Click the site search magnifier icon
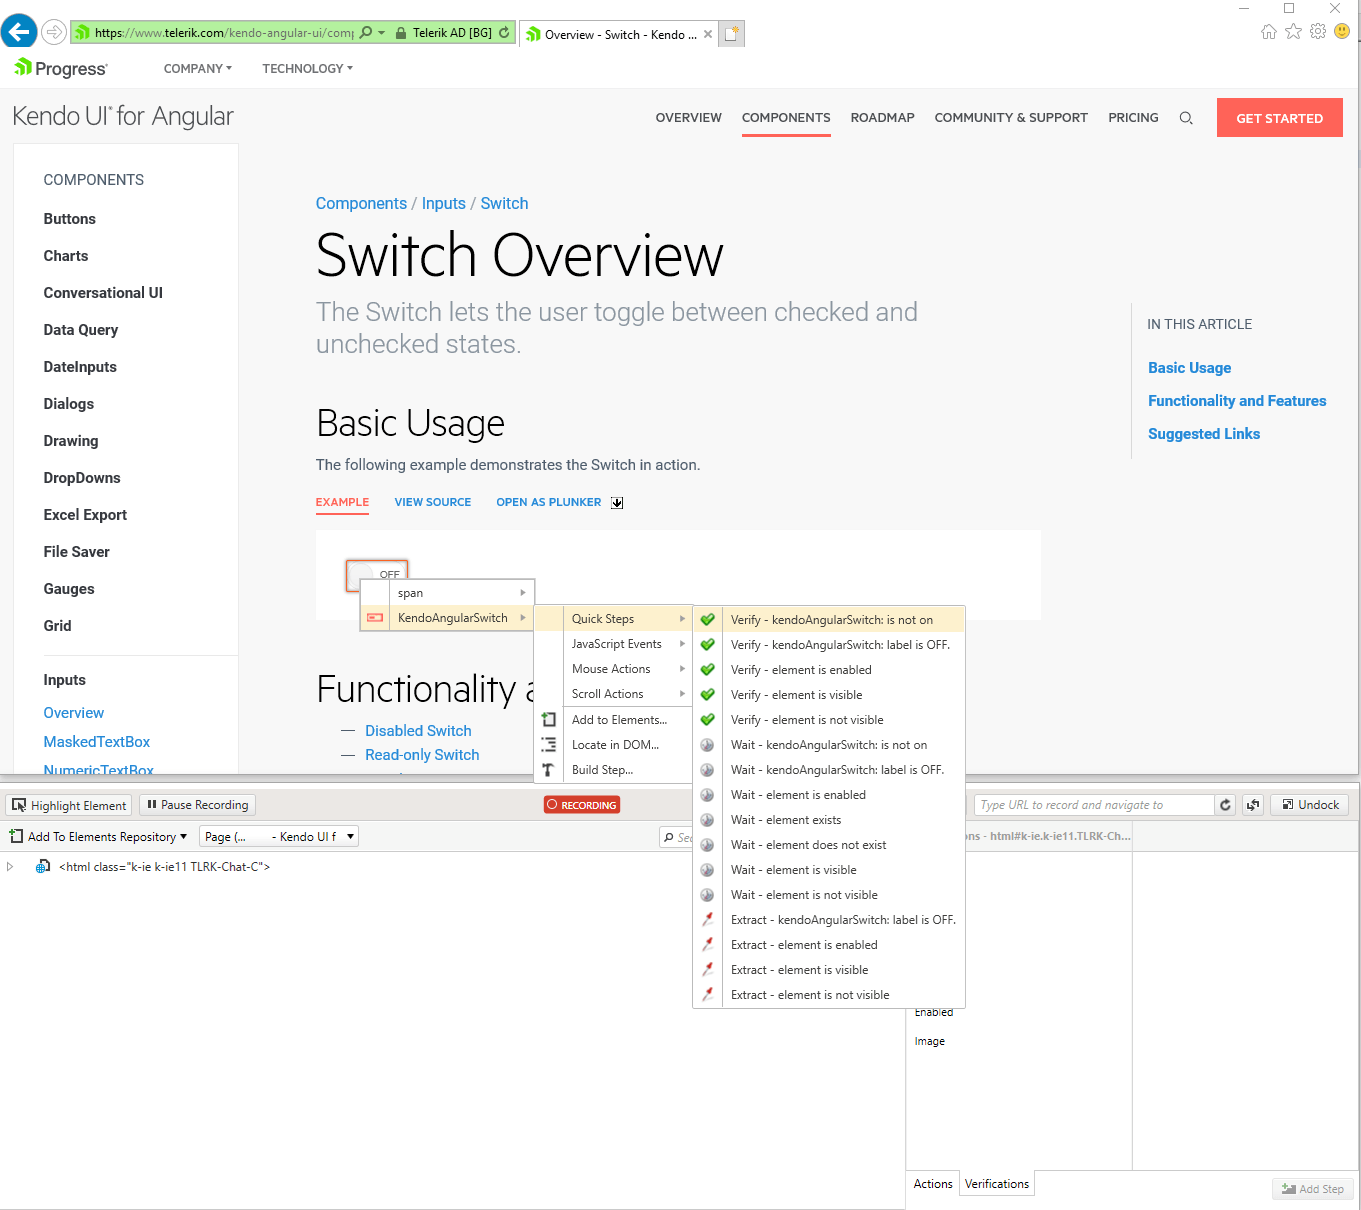1361x1210 pixels. (x=1186, y=118)
